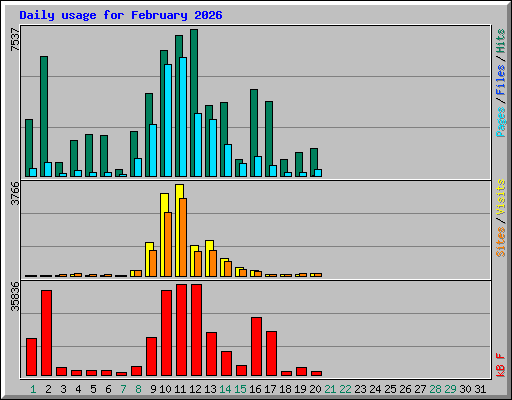
Task: Click the orange sites bar for day 13
Action: point(213,263)
